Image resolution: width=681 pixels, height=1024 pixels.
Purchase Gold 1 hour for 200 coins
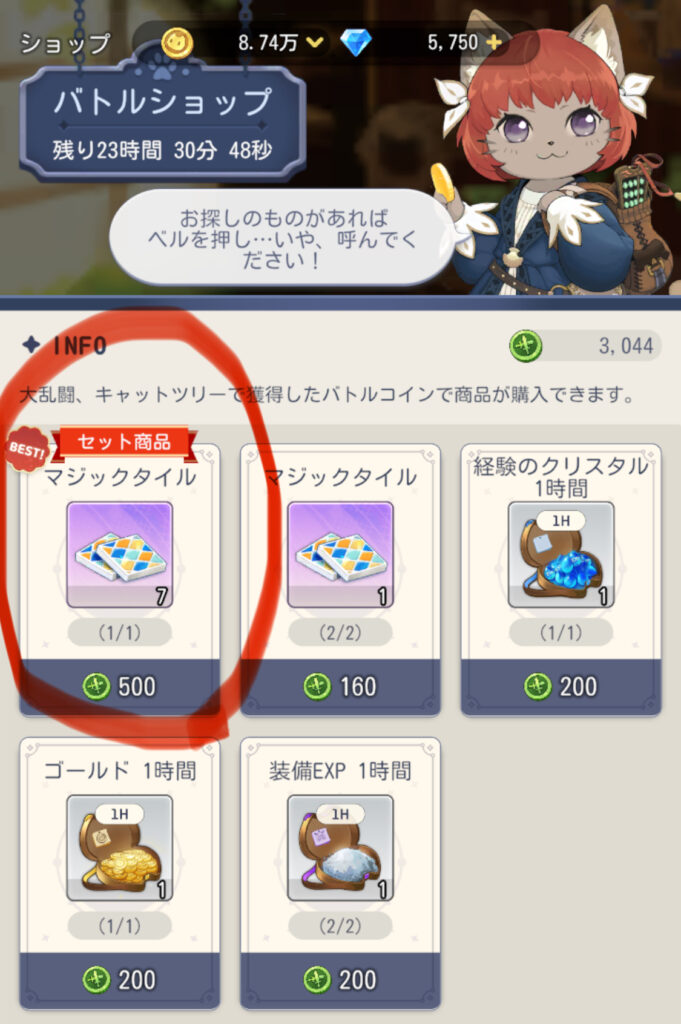click(119, 980)
